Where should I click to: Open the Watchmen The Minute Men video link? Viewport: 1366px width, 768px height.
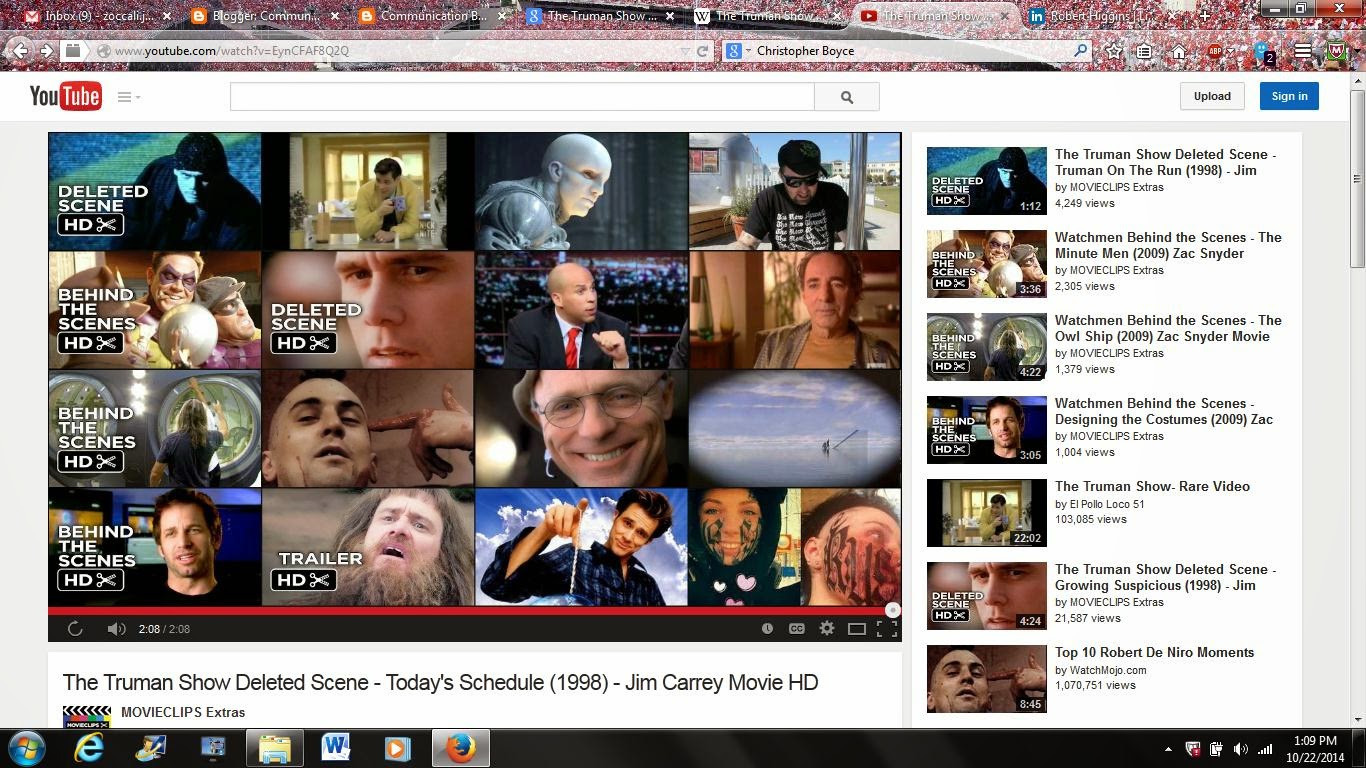1168,245
